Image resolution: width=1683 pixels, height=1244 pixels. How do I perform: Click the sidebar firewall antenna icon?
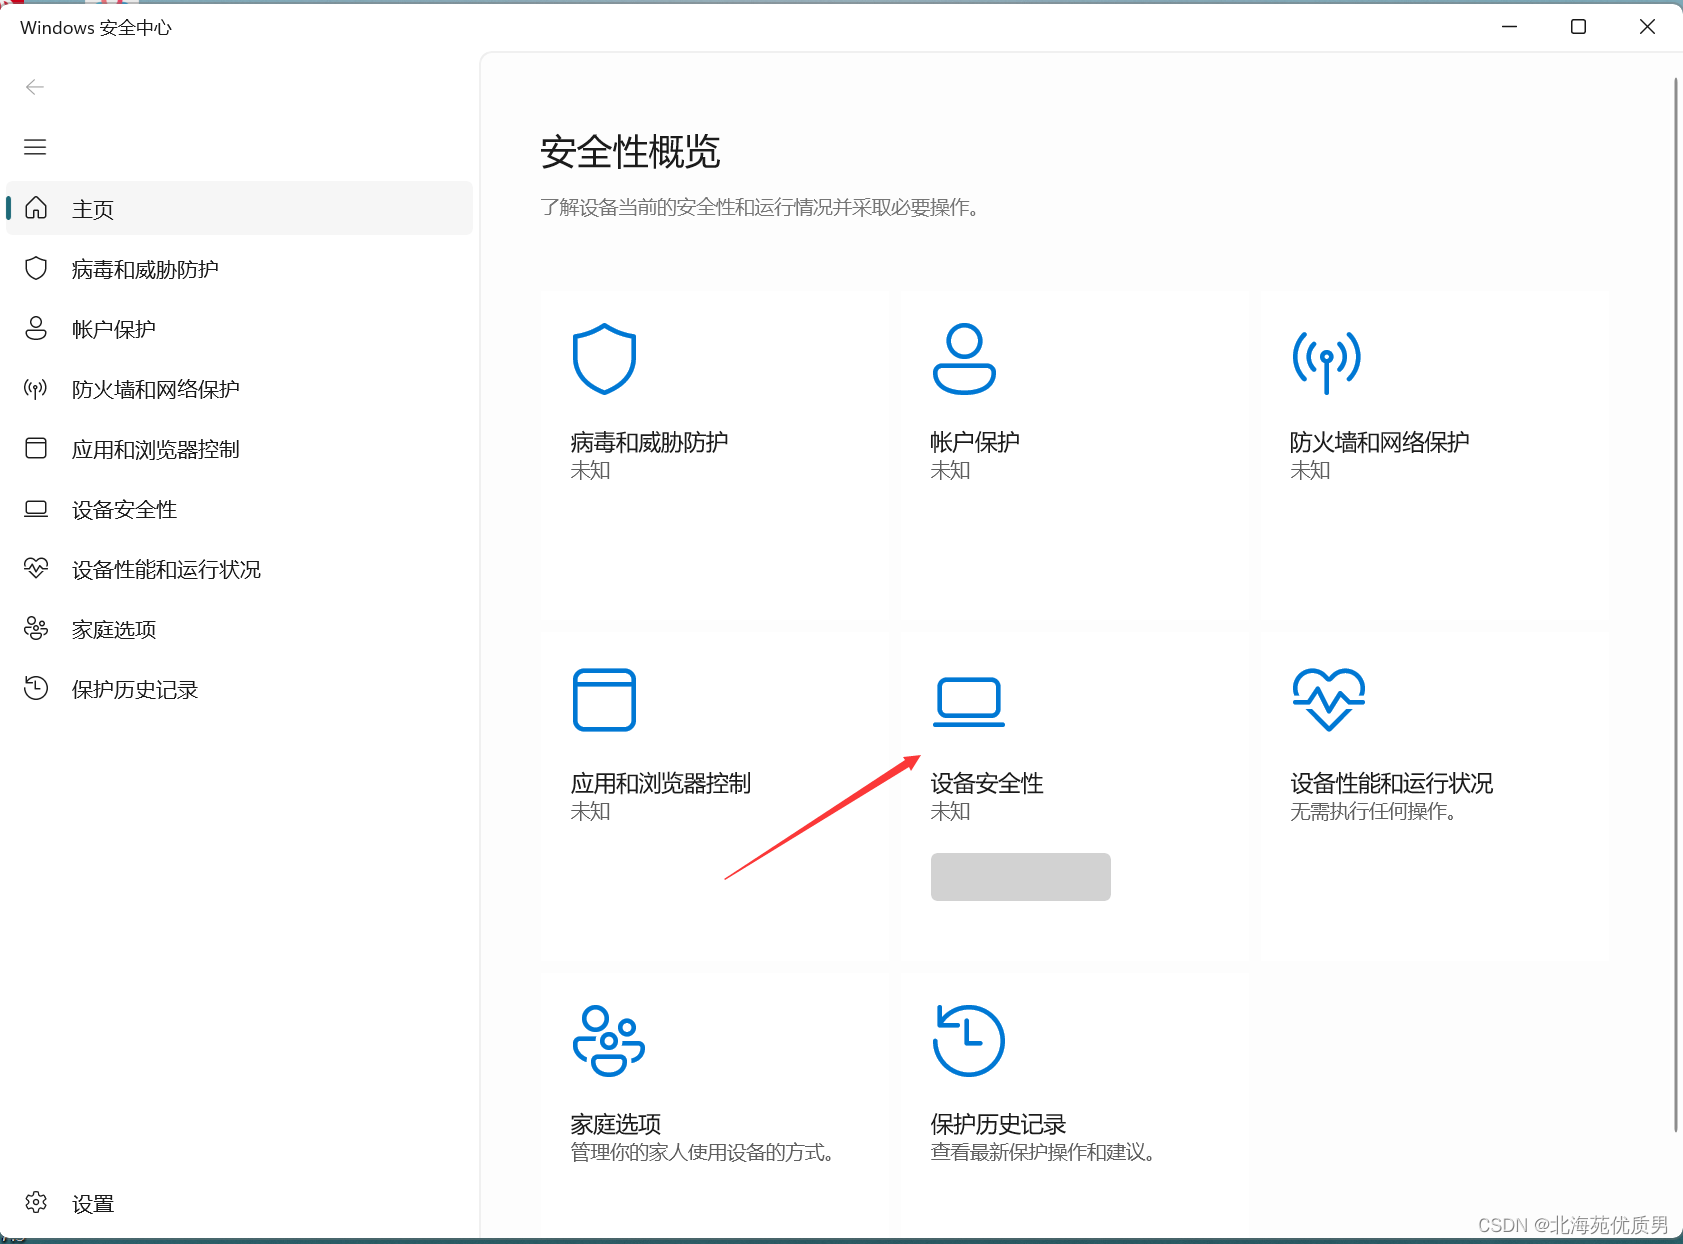coord(36,388)
